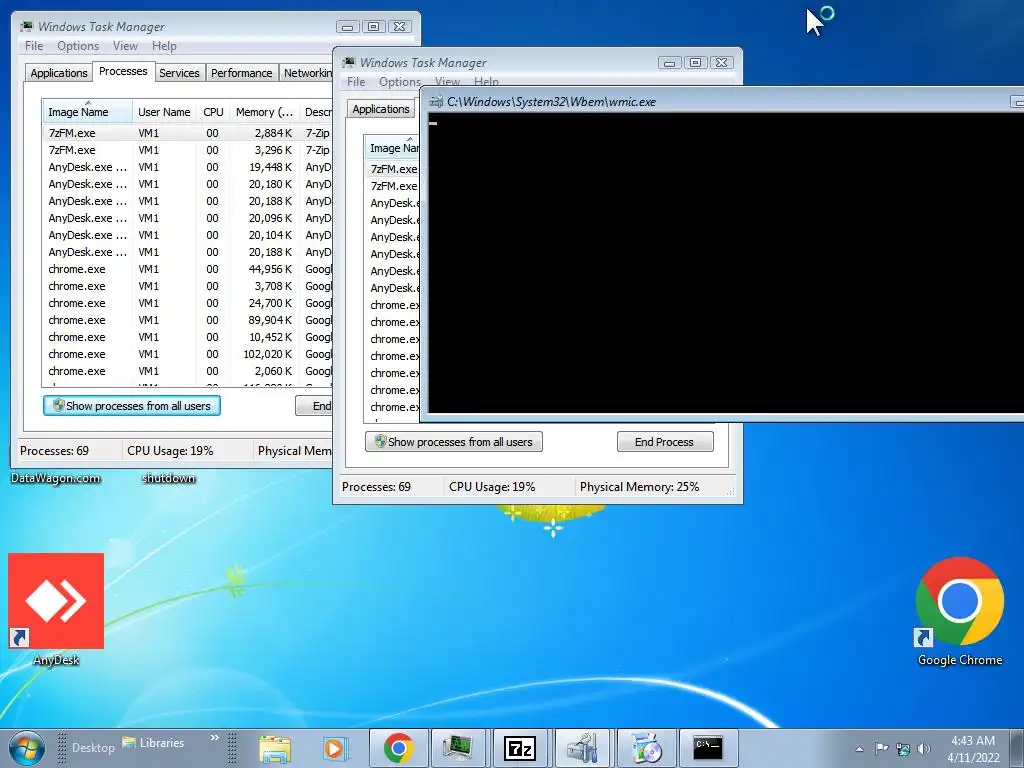
Task: Open Options menu in front Task Manager
Action: pyautogui.click(x=400, y=82)
